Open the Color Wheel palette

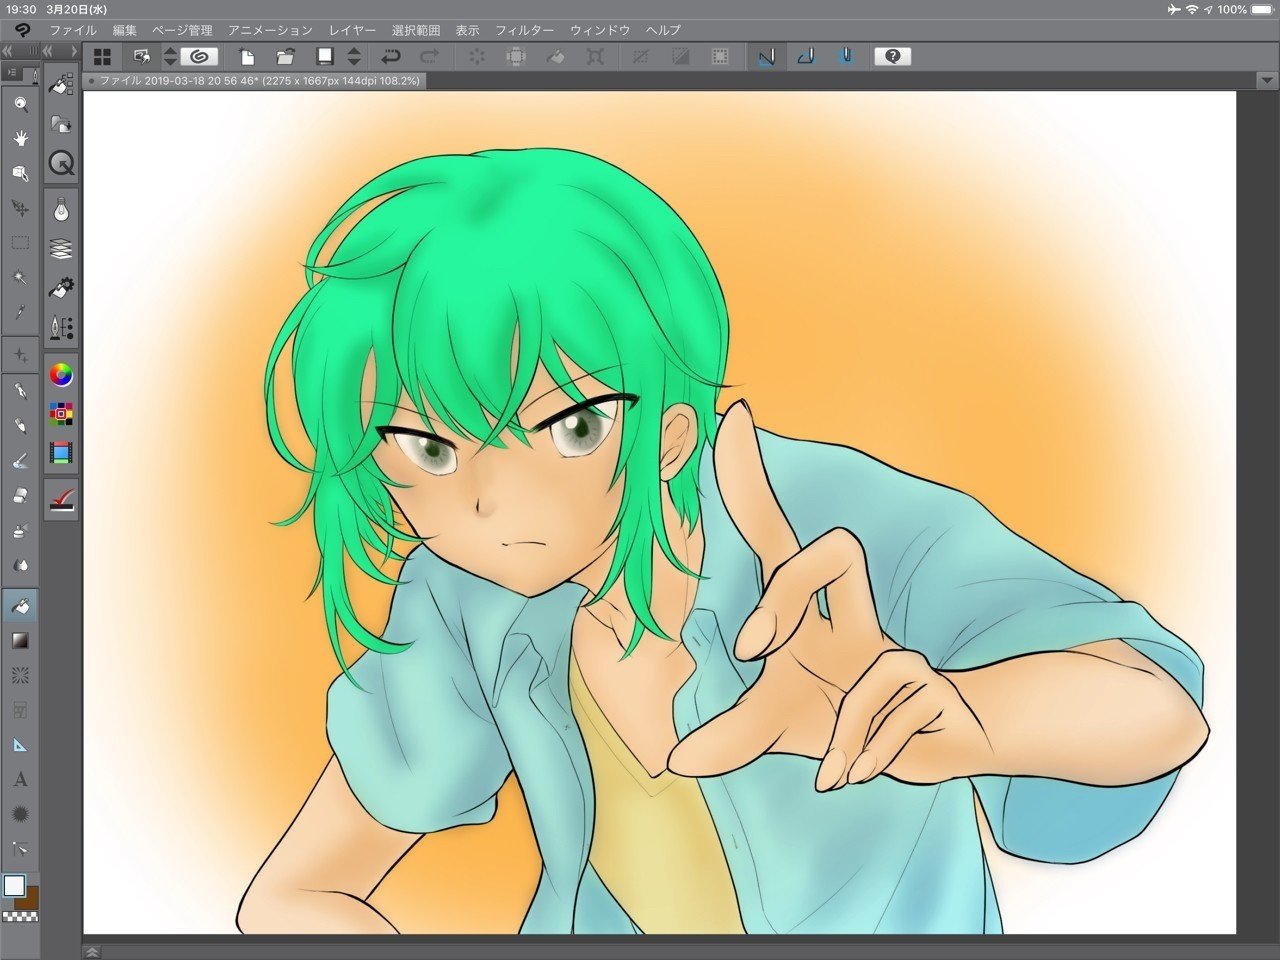(x=61, y=375)
